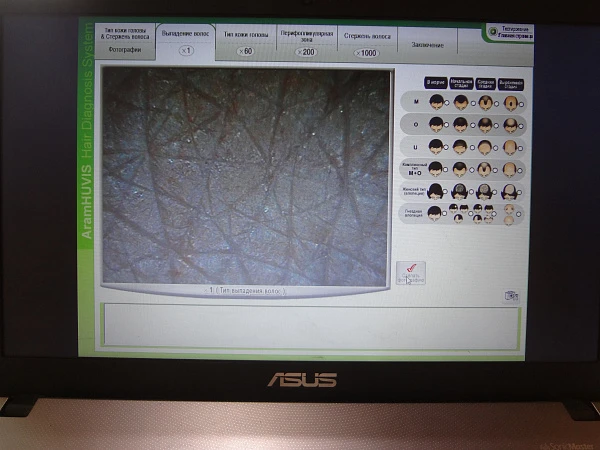Open the 'Выпадение волос' ×1 tab
The width and height of the screenshot is (600, 450).
187,40
